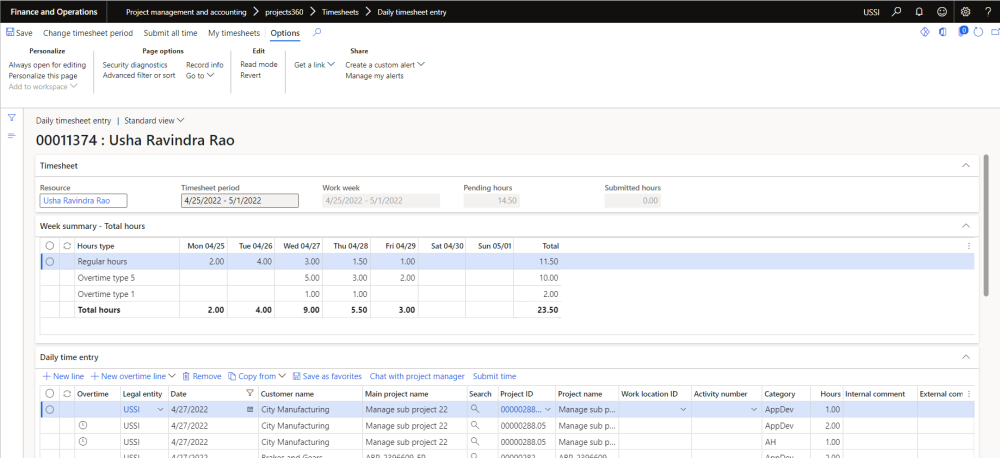Image resolution: width=1000 pixels, height=458 pixels.
Task: Switch to the My timesheets tab
Action: point(233,33)
